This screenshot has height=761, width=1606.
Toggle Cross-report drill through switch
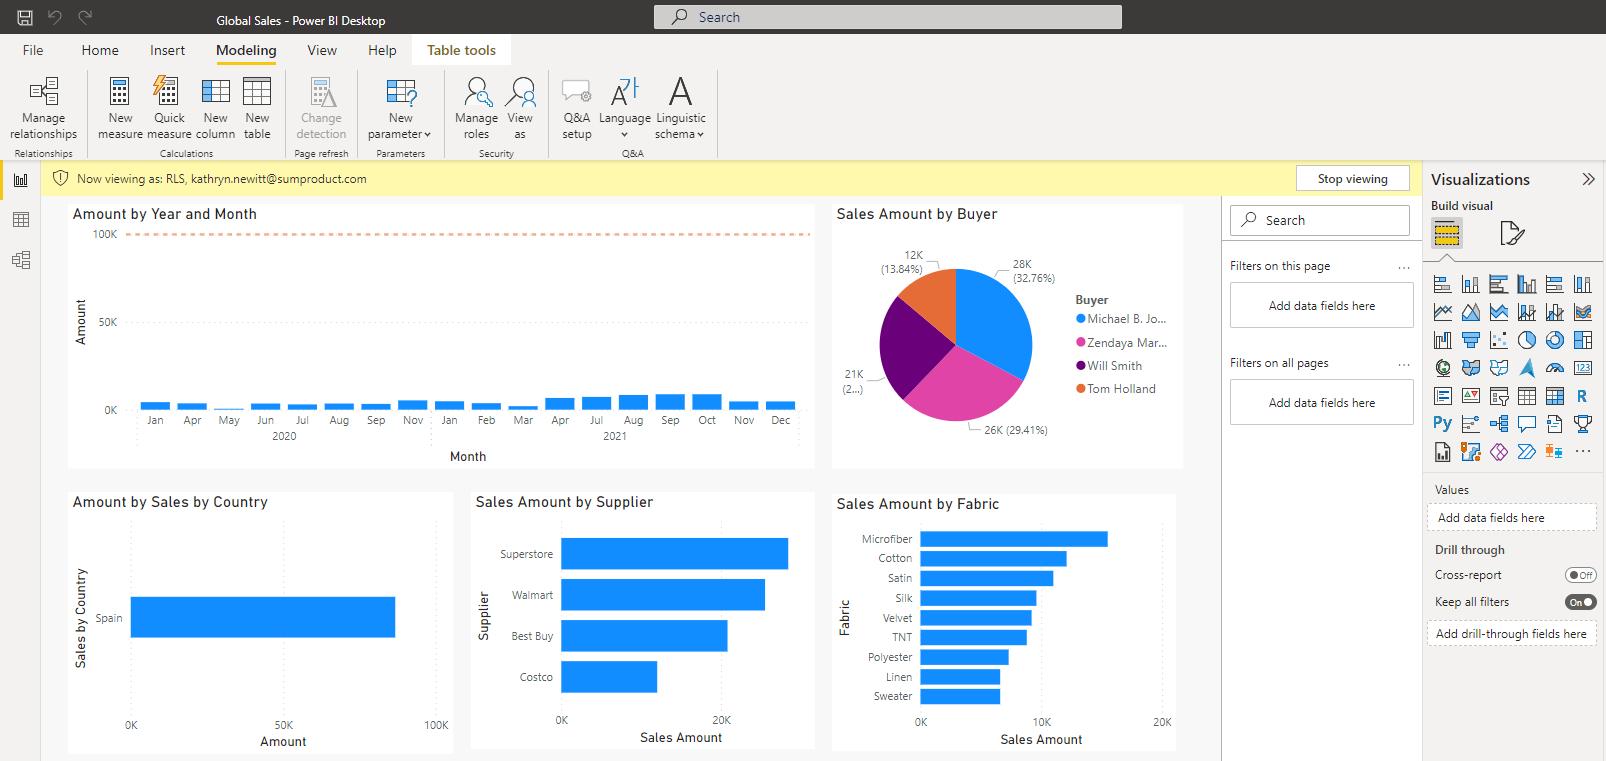click(1580, 575)
